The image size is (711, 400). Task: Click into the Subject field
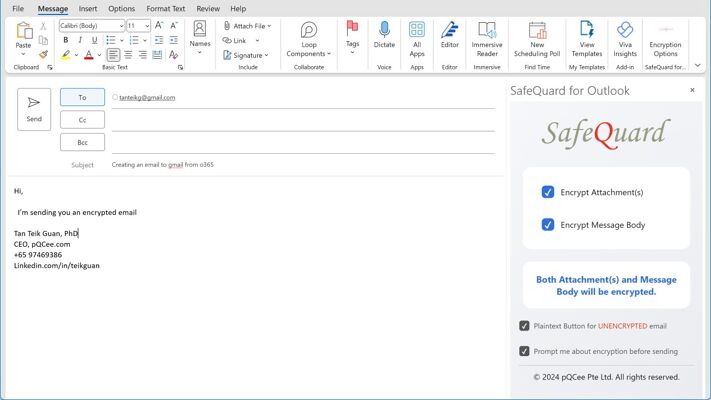pyautogui.click(x=300, y=165)
